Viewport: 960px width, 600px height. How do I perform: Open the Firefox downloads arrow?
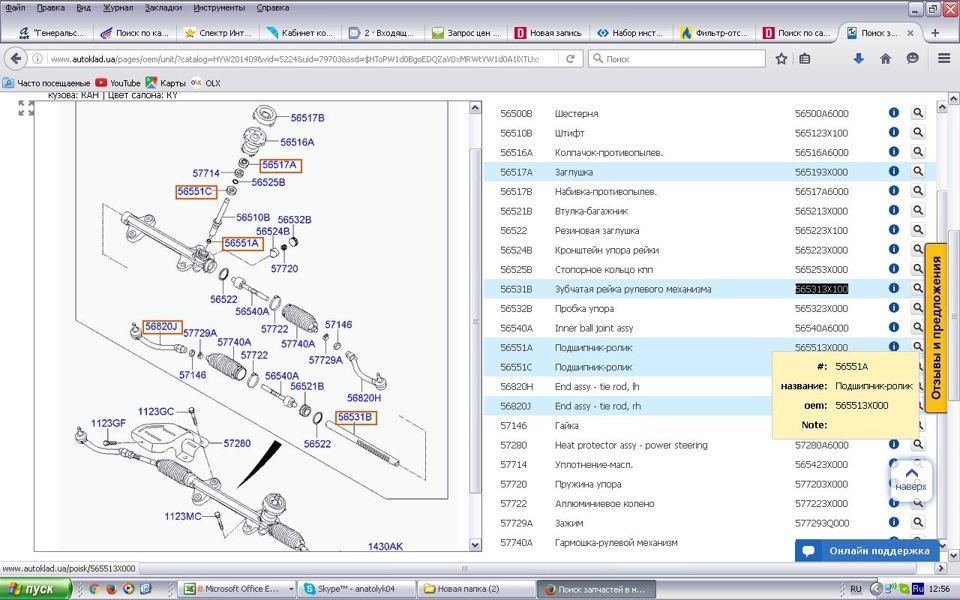(x=858, y=59)
